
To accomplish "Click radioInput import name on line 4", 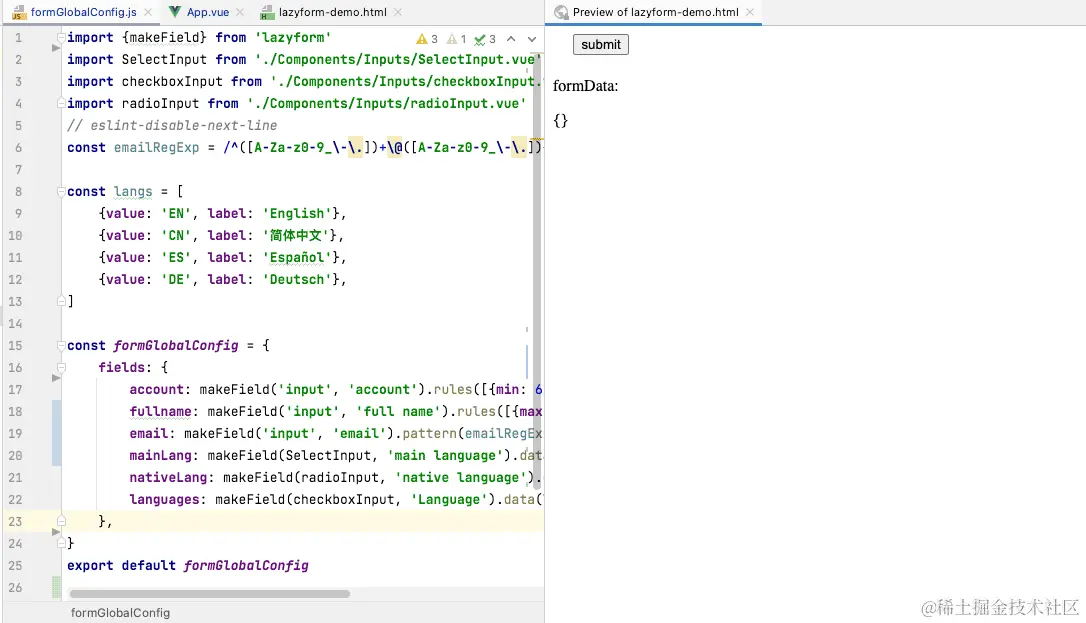I will coord(160,103).
